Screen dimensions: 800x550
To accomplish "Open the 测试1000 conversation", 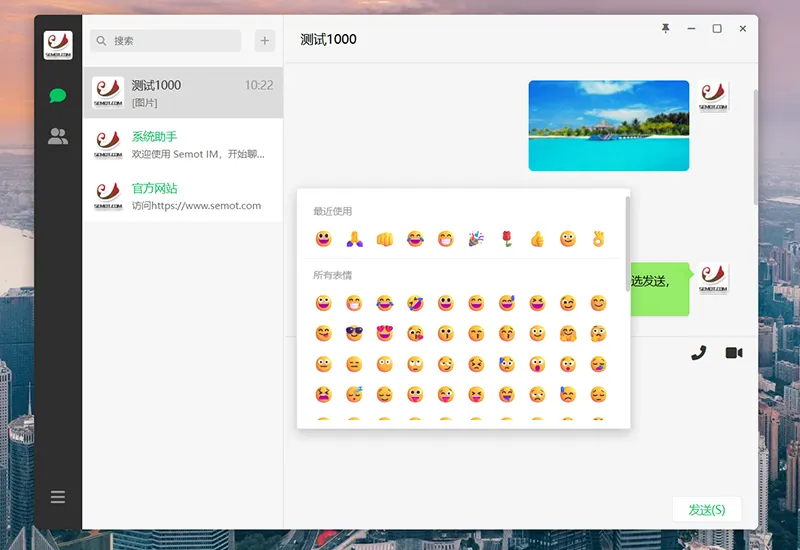I will tap(182, 93).
